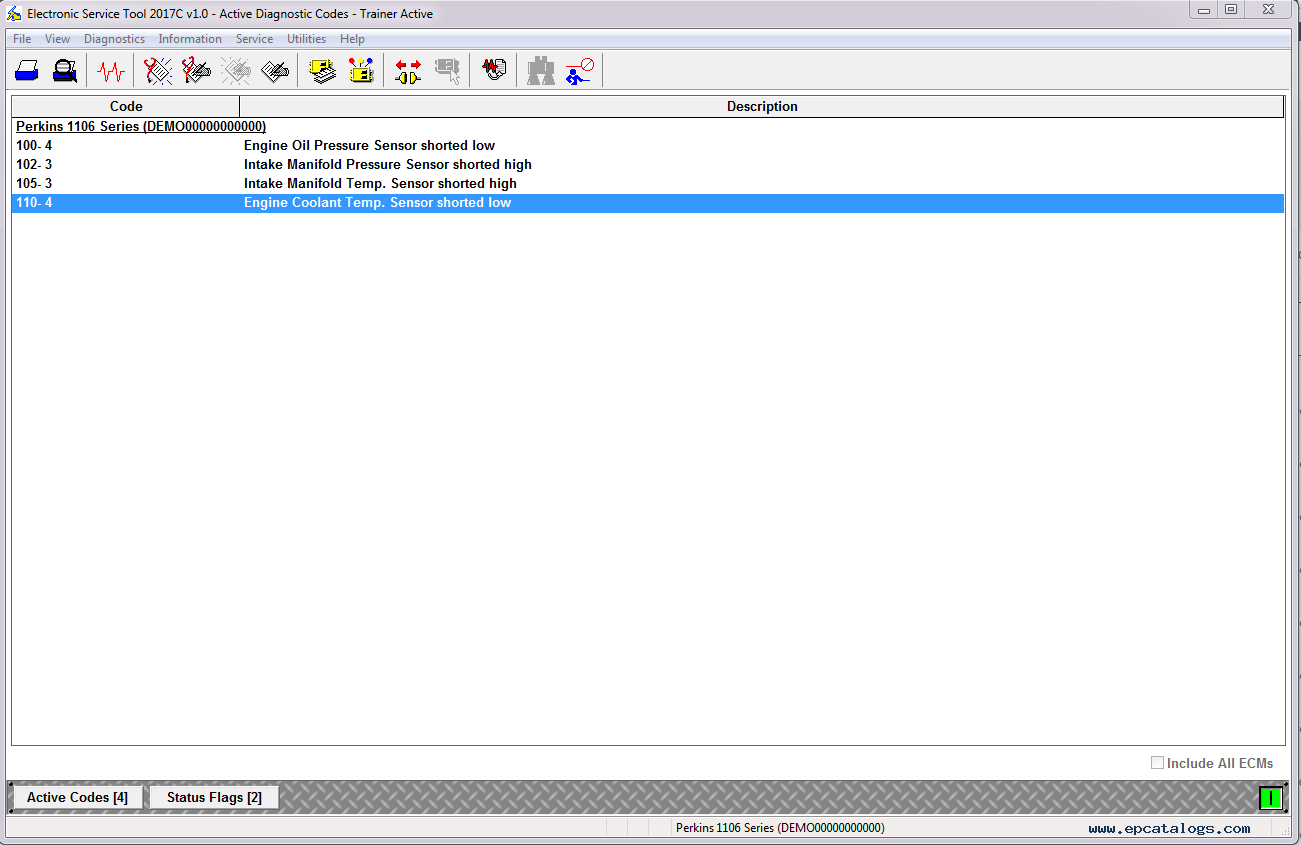Click the Print printer icon
This screenshot has height=845, width=1301.
tap(27, 71)
